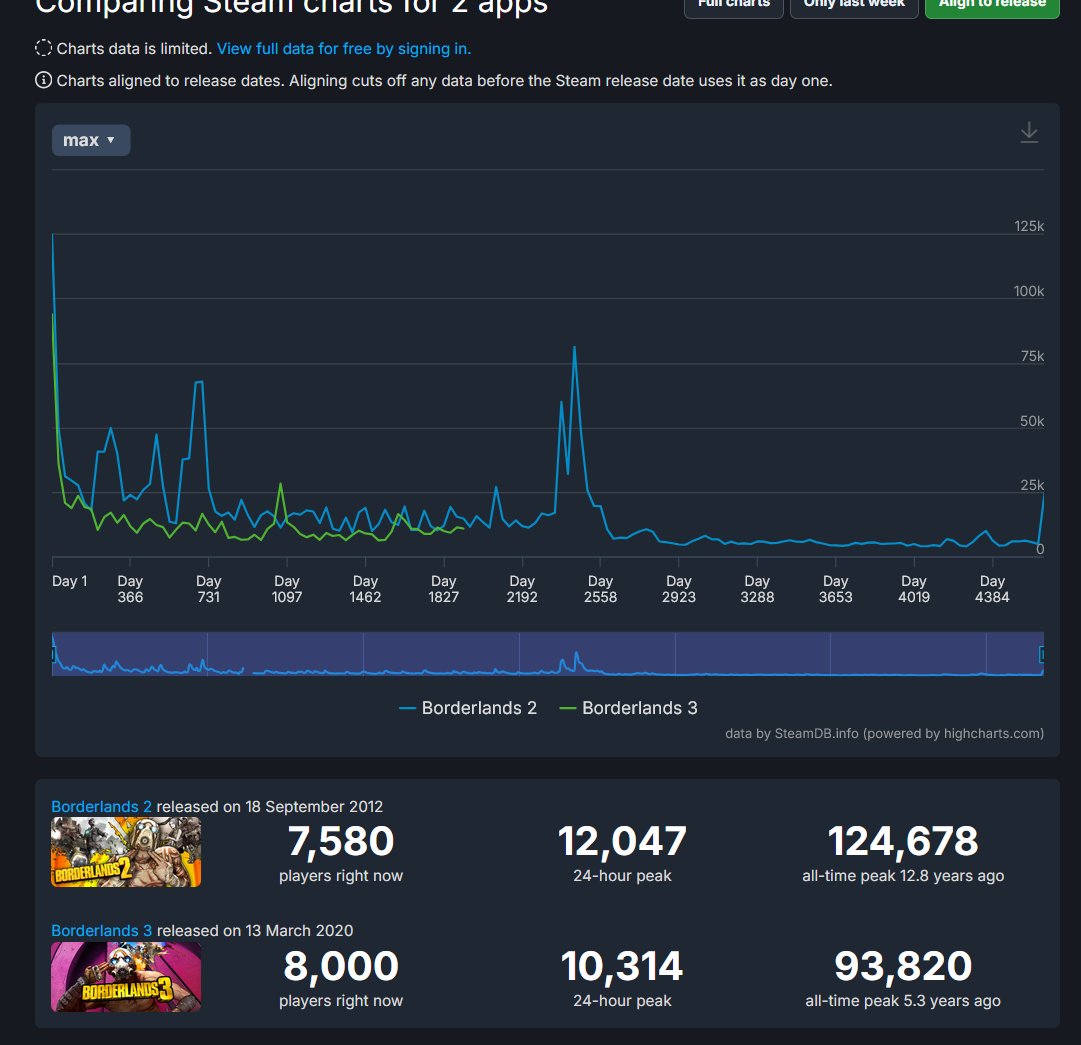Screen dimensions: 1081x1045
Task: Toggle Borderlands 2 series in chart legend
Action: click(468, 708)
